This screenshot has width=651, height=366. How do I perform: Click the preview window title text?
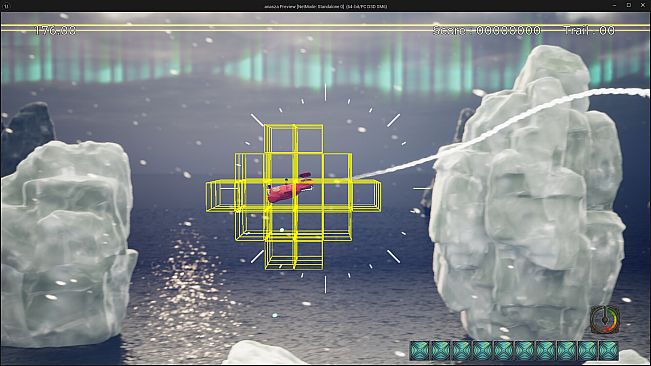point(326,6)
